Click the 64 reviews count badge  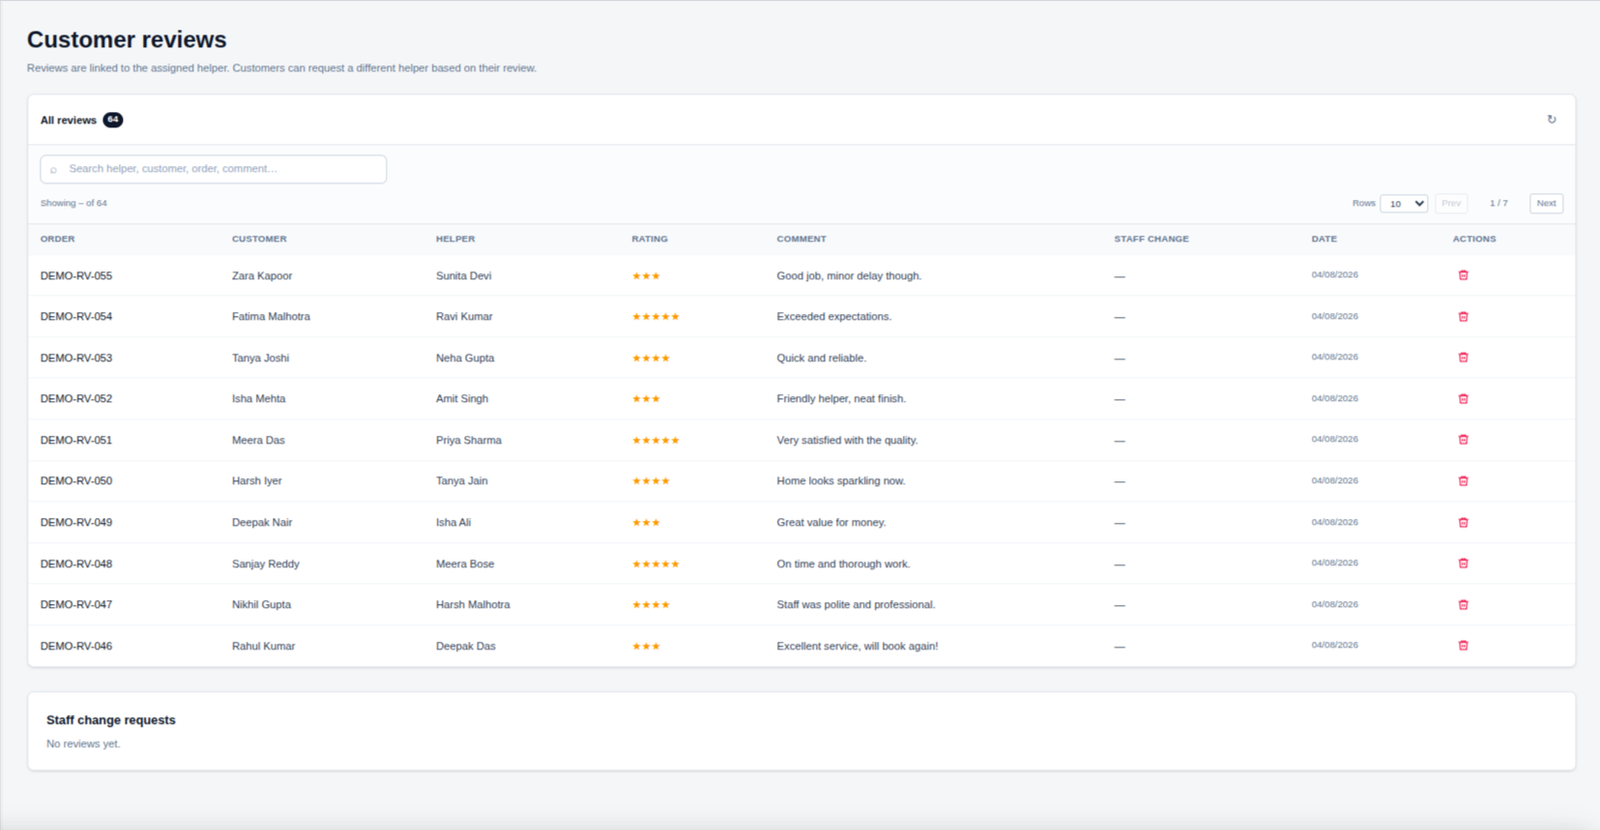(113, 120)
